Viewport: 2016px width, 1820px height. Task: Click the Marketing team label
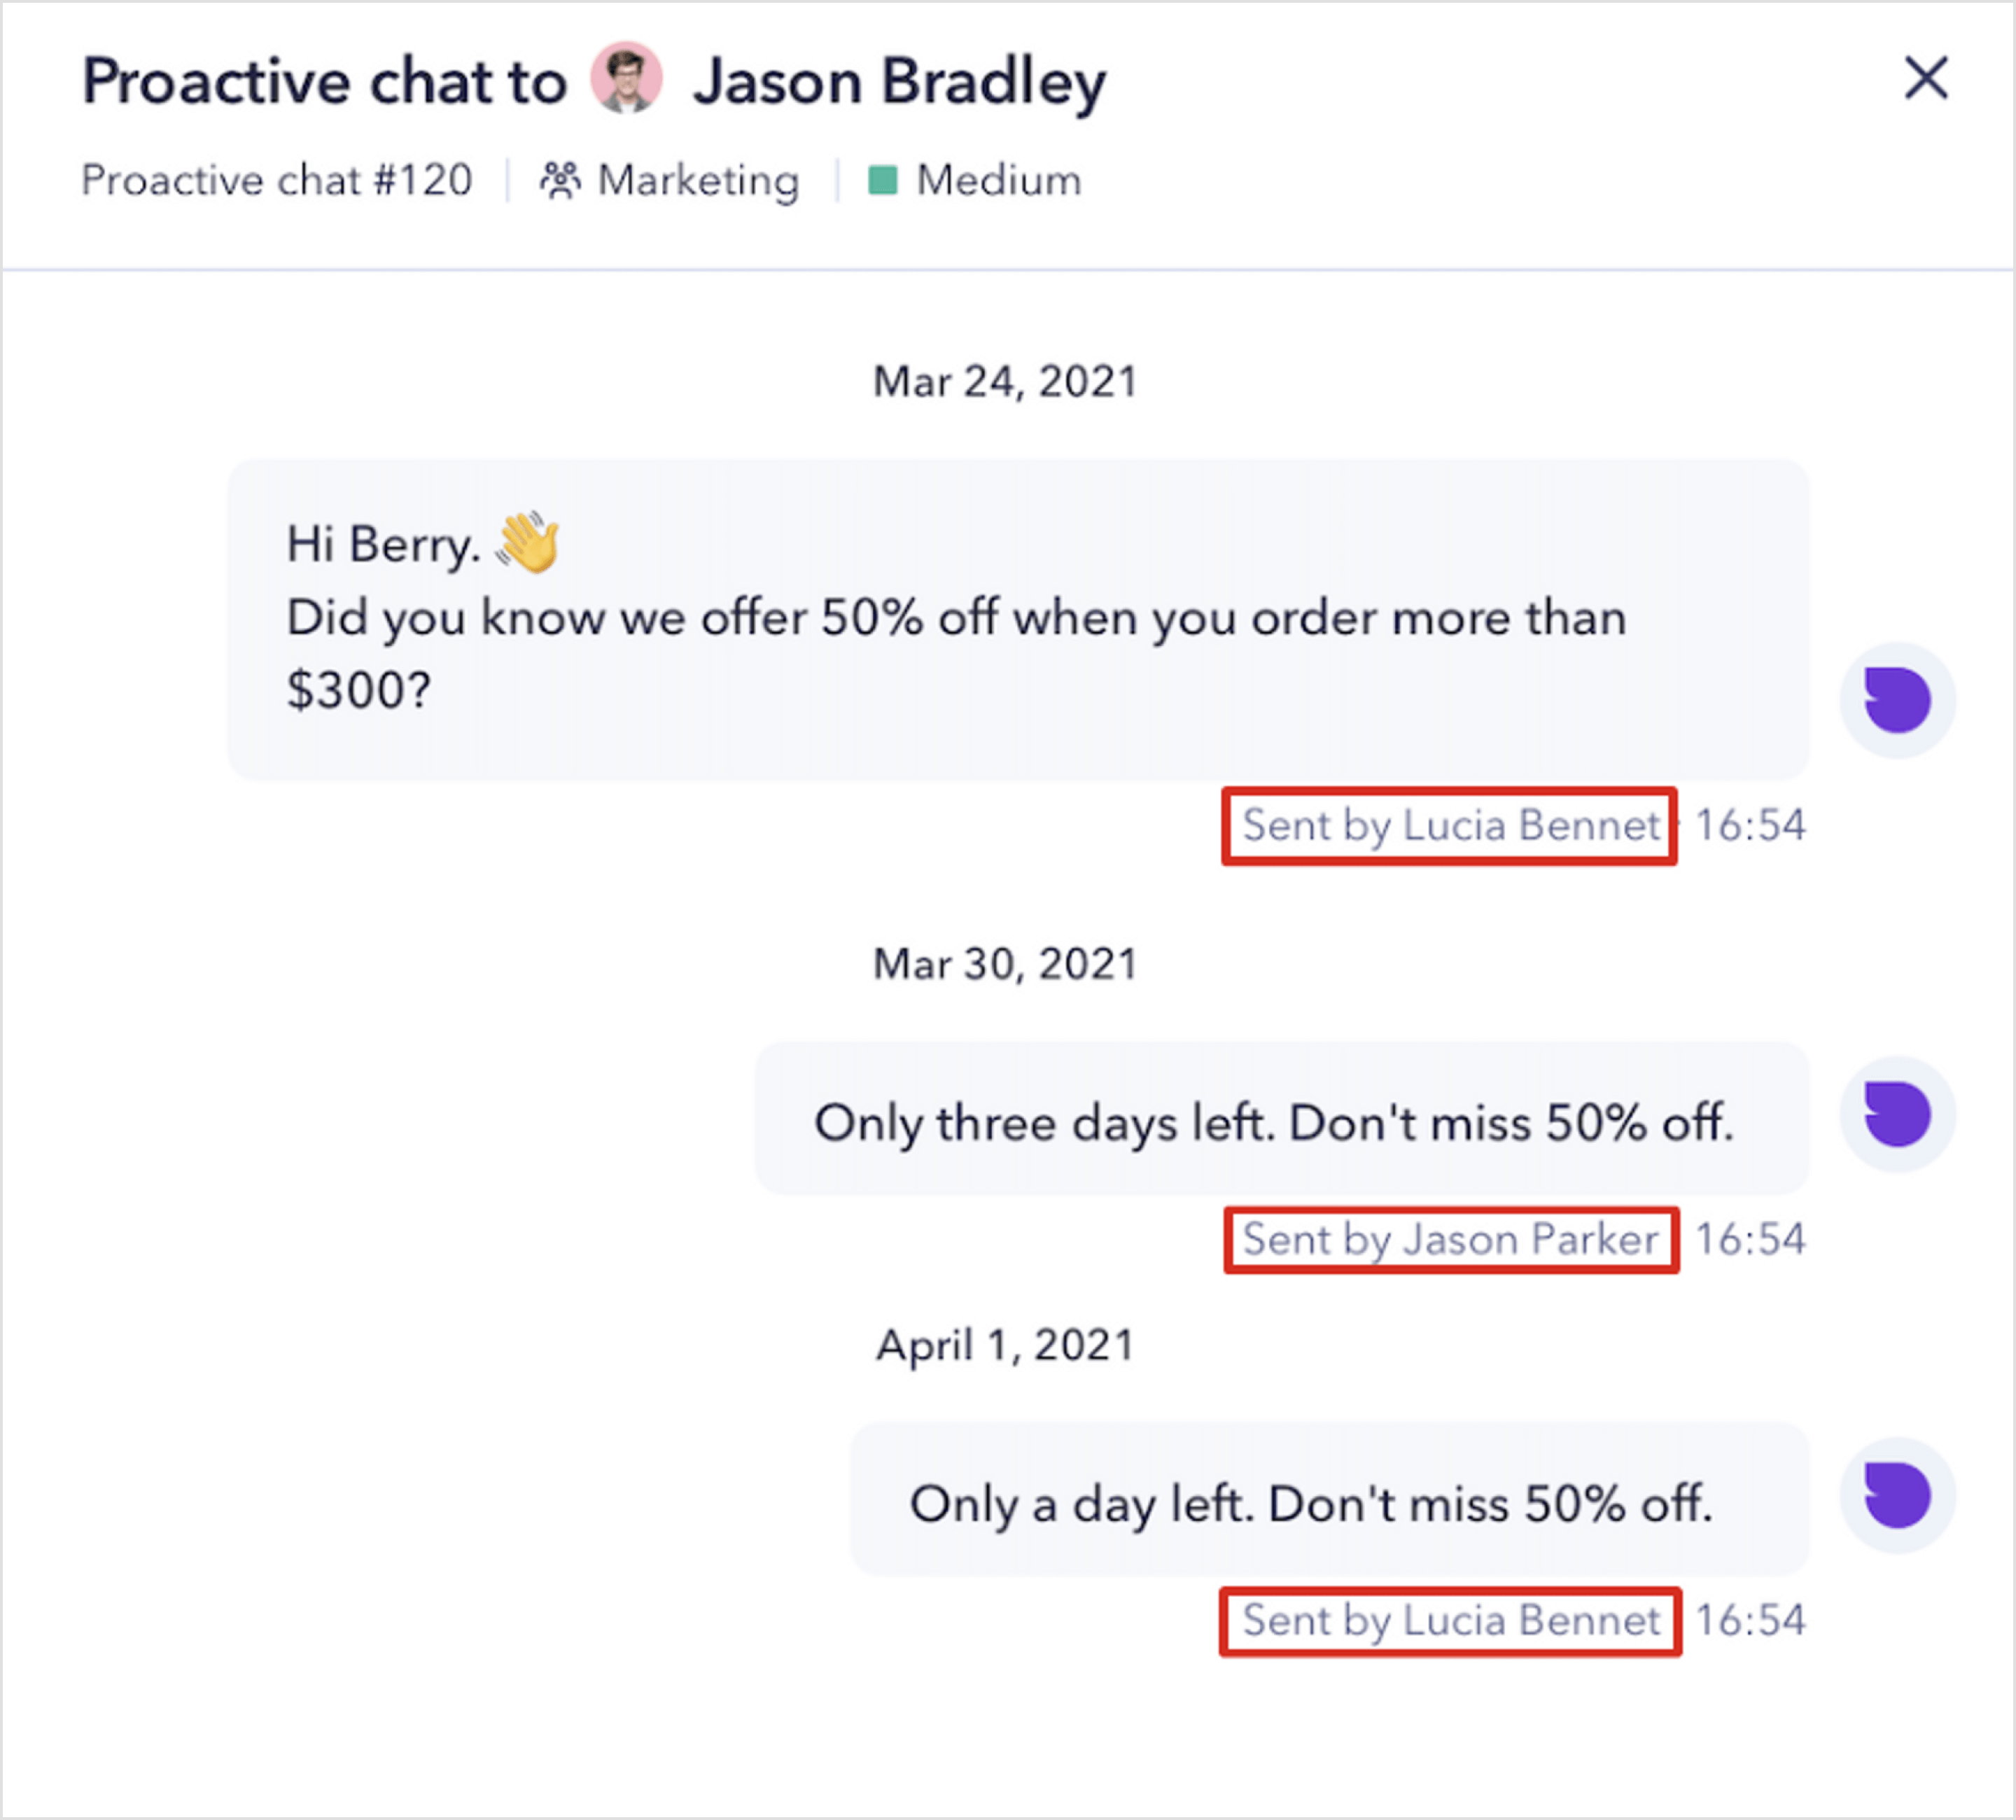pos(698,181)
